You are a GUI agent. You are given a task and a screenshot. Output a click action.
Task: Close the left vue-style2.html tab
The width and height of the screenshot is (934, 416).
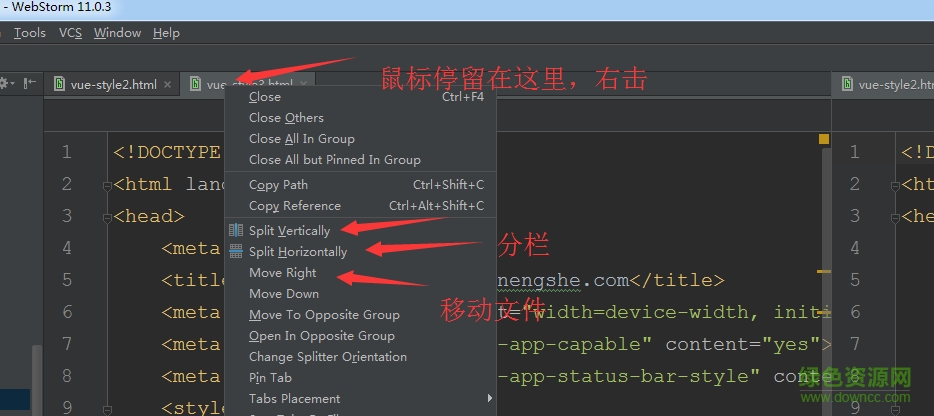[x=167, y=85]
